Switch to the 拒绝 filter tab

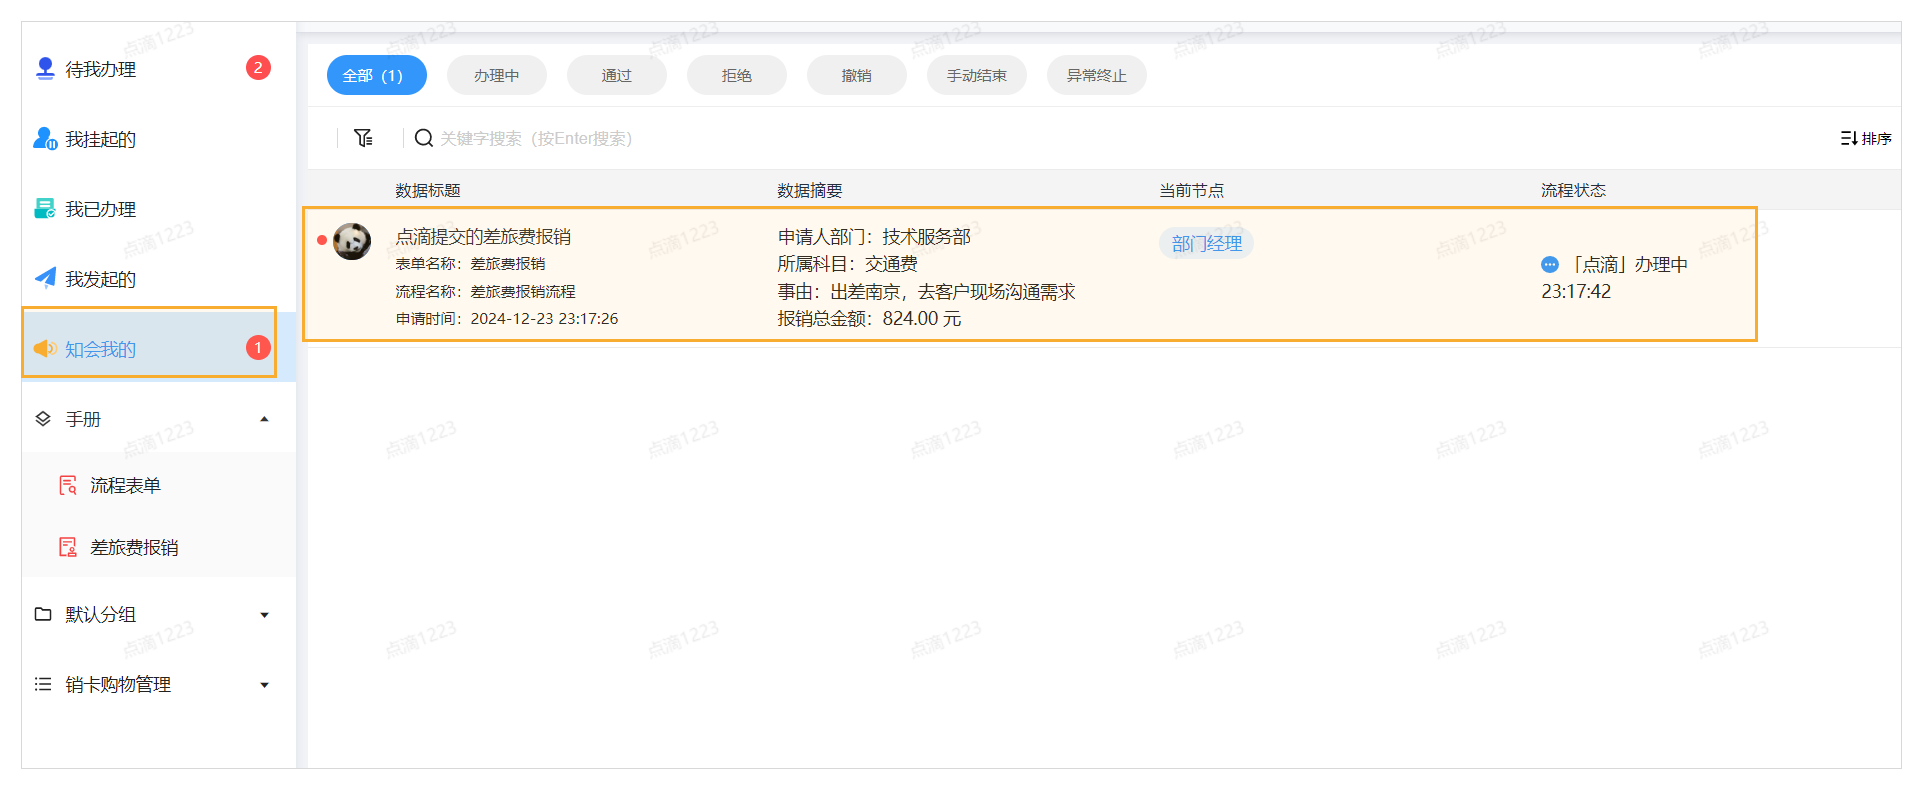(737, 75)
